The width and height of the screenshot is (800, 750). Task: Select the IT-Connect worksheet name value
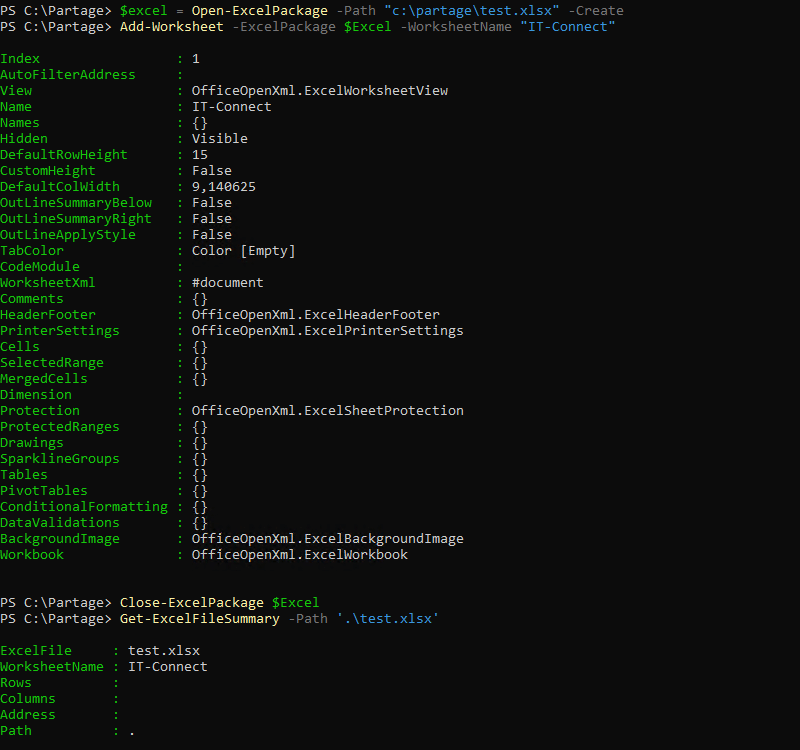[x=566, y=26]
